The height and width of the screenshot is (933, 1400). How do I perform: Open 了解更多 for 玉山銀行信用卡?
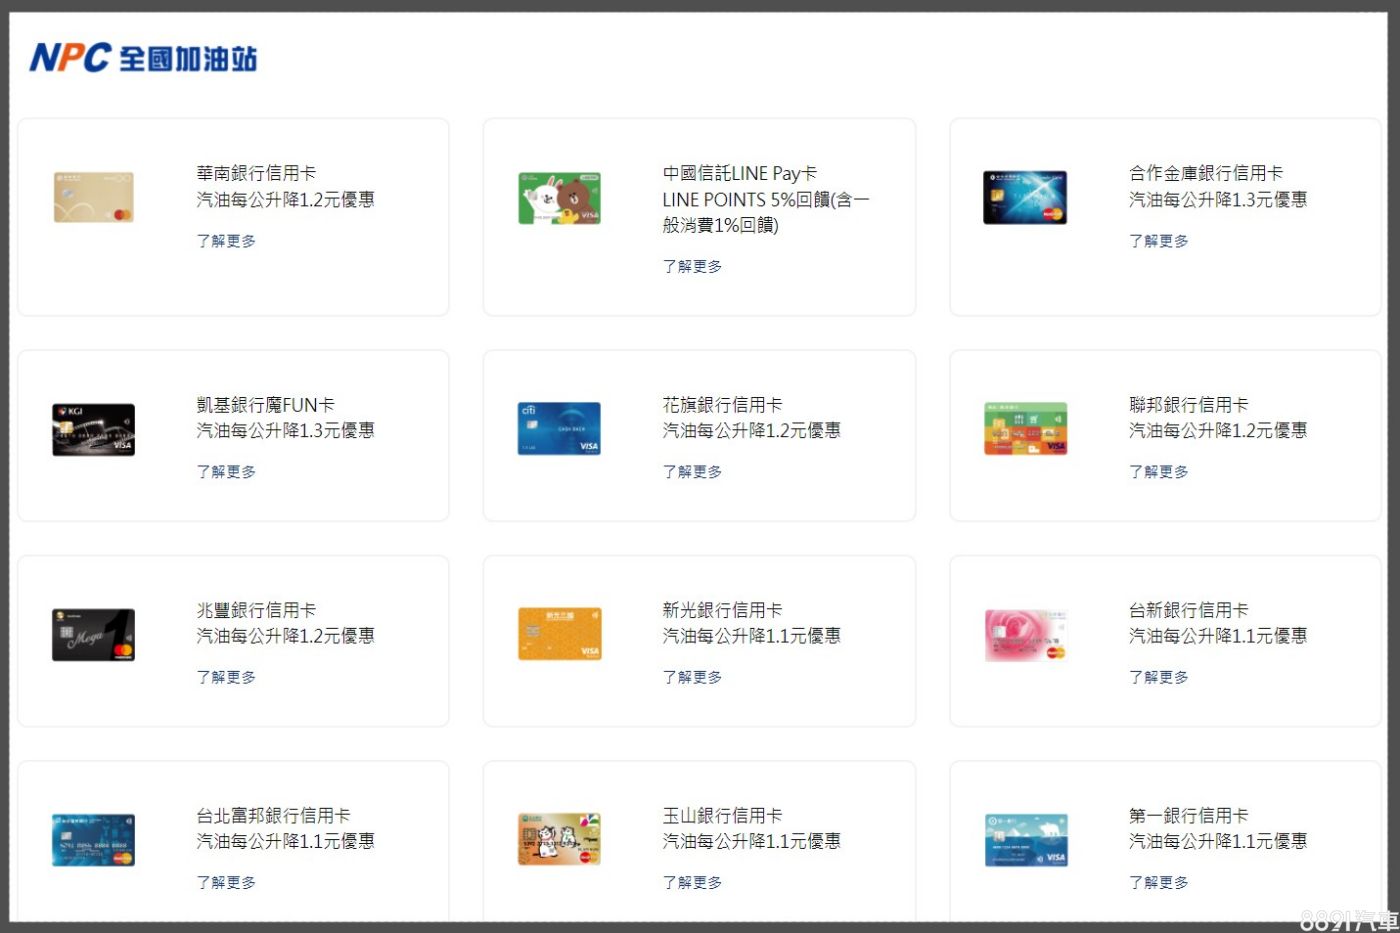click(692, 882)
